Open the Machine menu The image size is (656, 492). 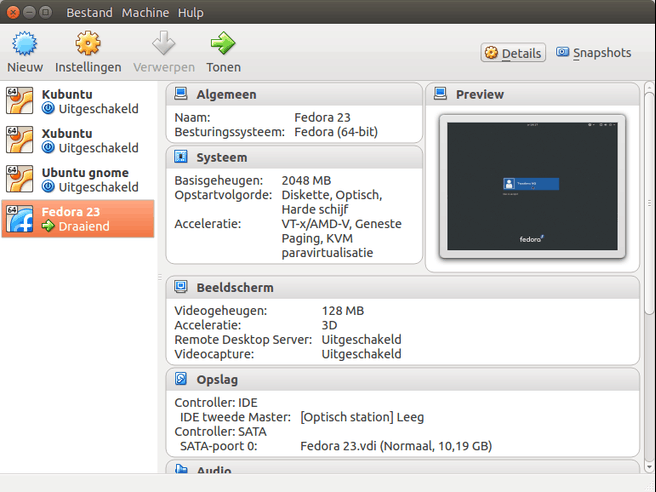click(145, 13)
